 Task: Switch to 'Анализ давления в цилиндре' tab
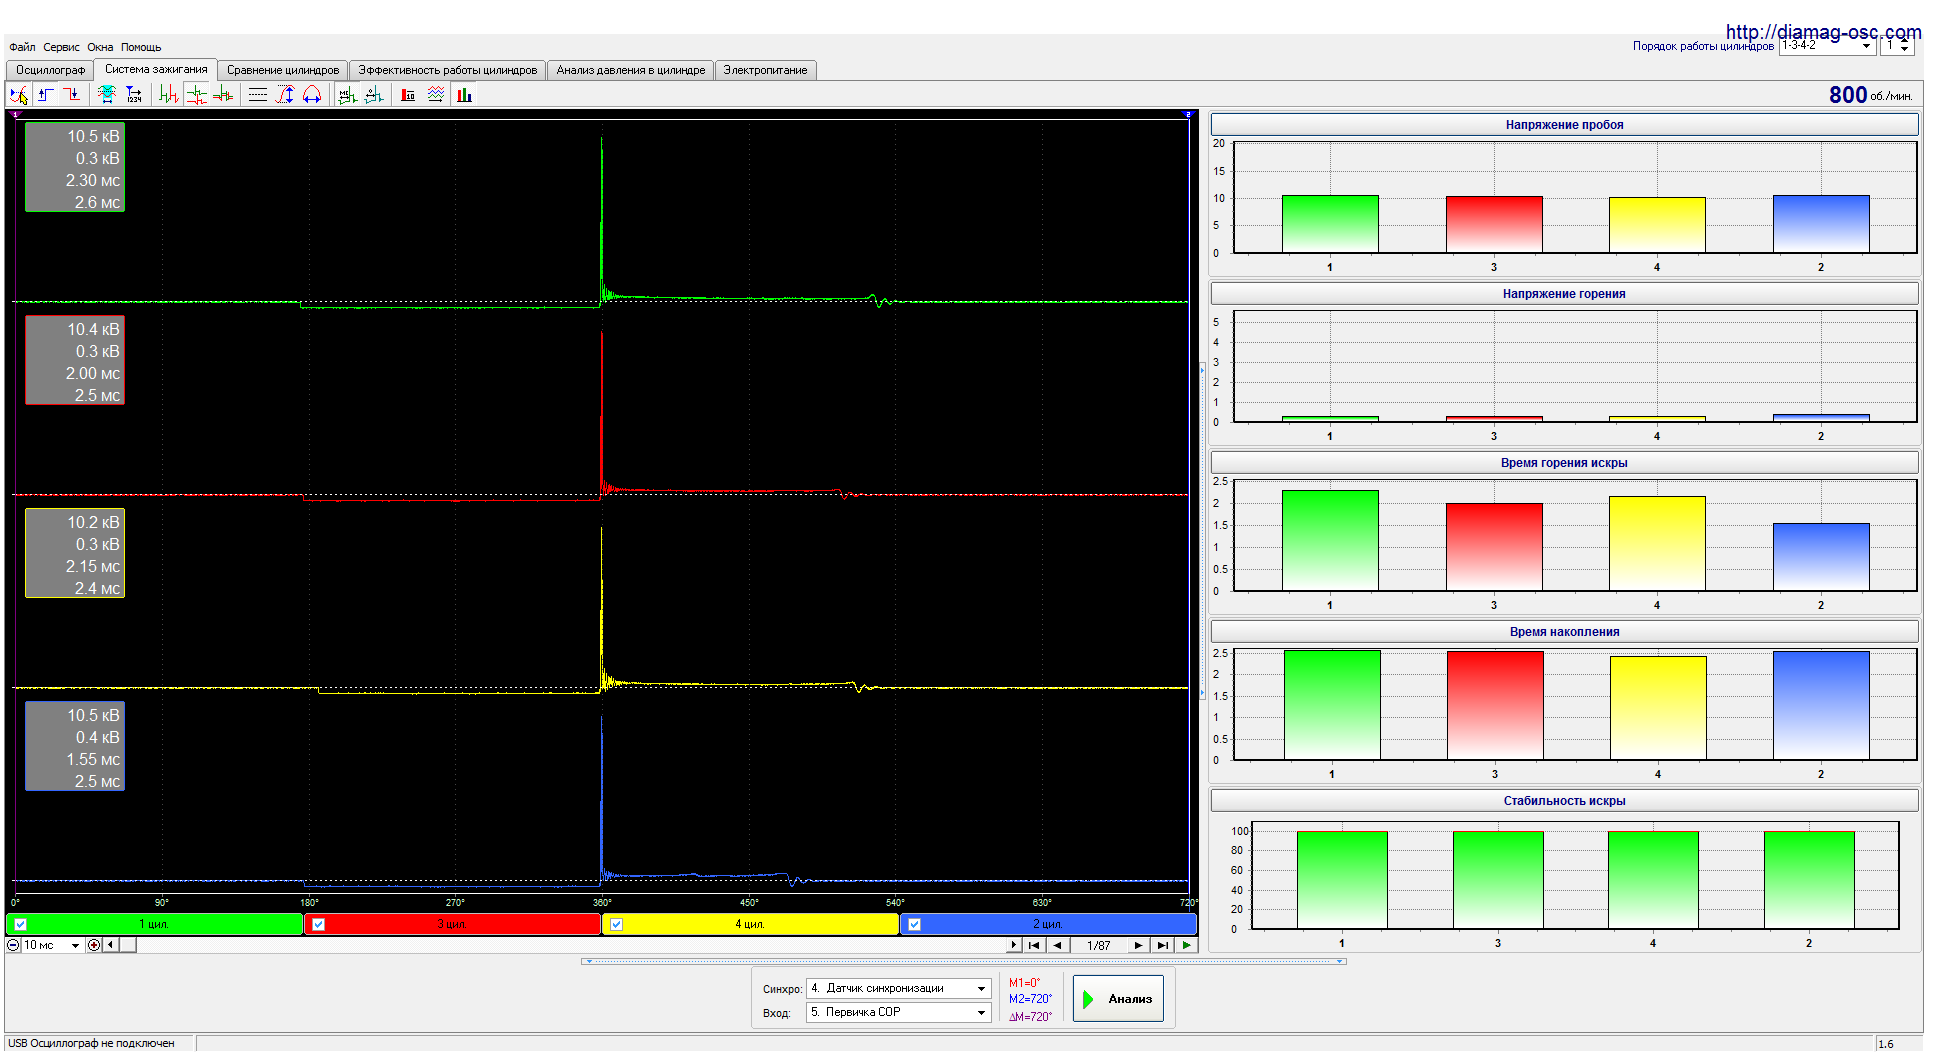pos(631,70)
